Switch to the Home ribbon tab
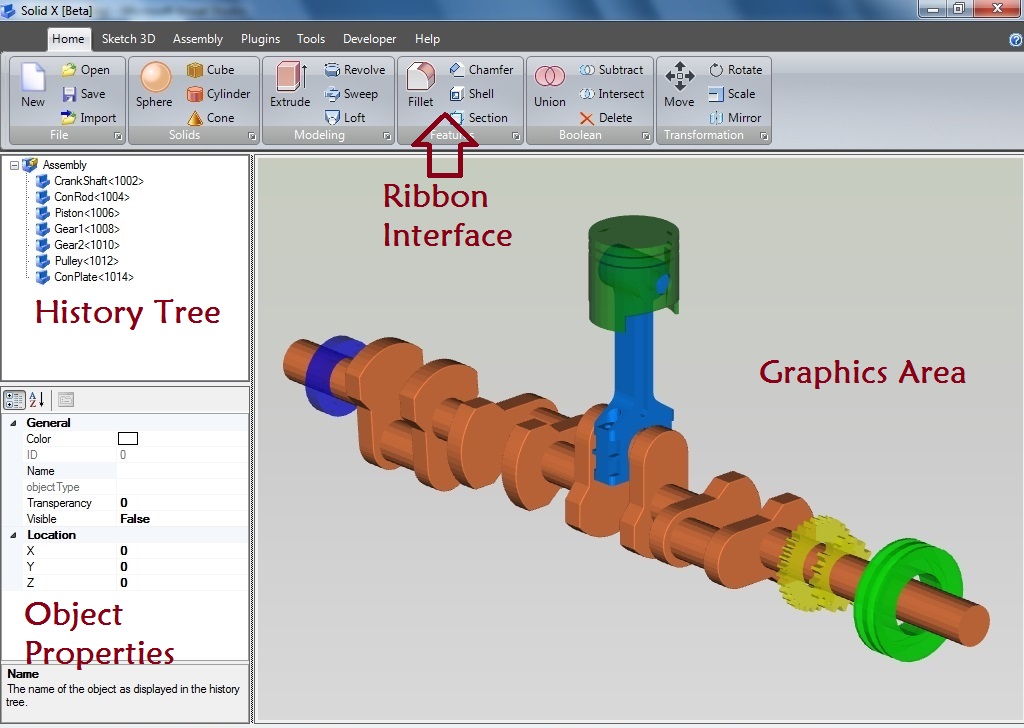Viewport: 1024px width, 728px height. [69, 39]
